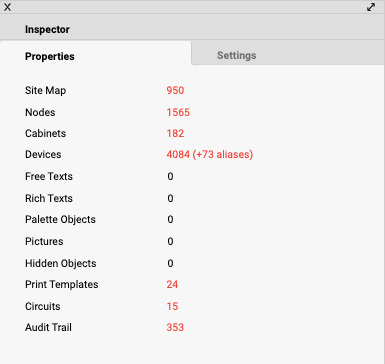Expand the Inspector panel with arrow icon
385x364 pixels.
coord(371,7)
